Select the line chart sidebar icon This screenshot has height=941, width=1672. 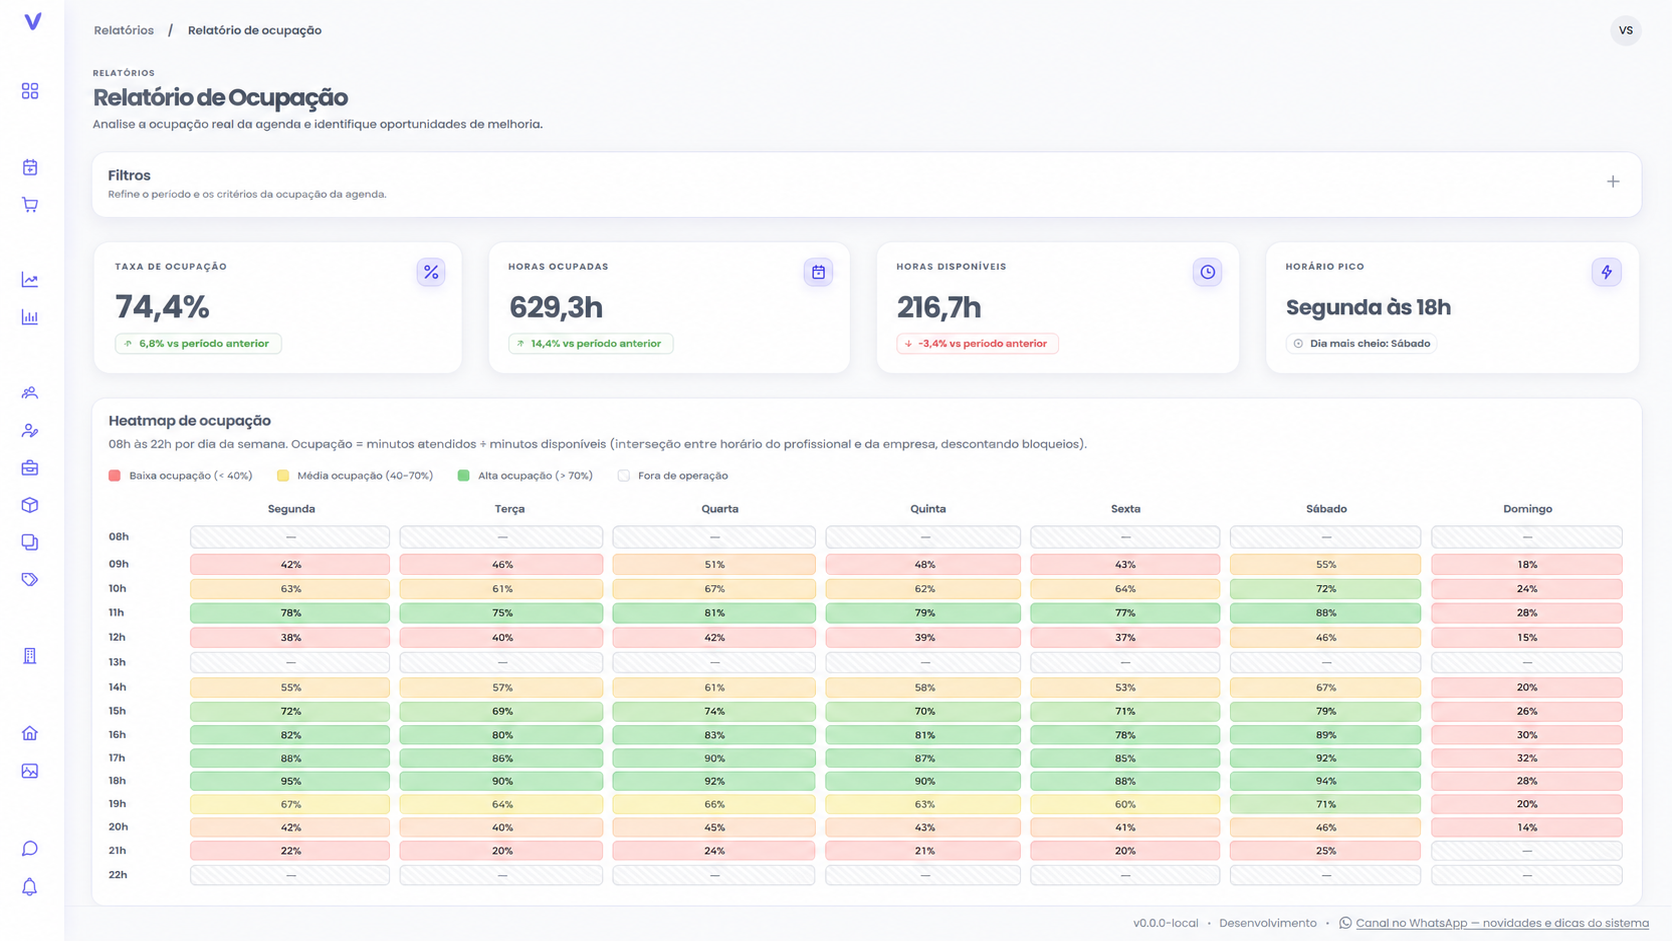[x=30, y=280]
